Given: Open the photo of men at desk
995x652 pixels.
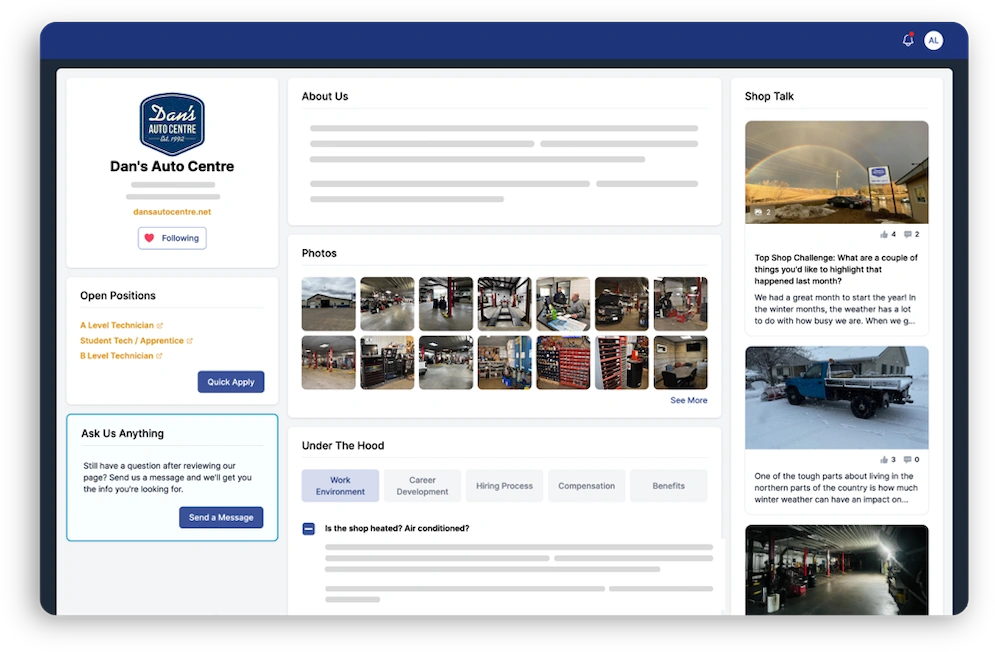Looking at the screenshot, I should pos(563,304).
